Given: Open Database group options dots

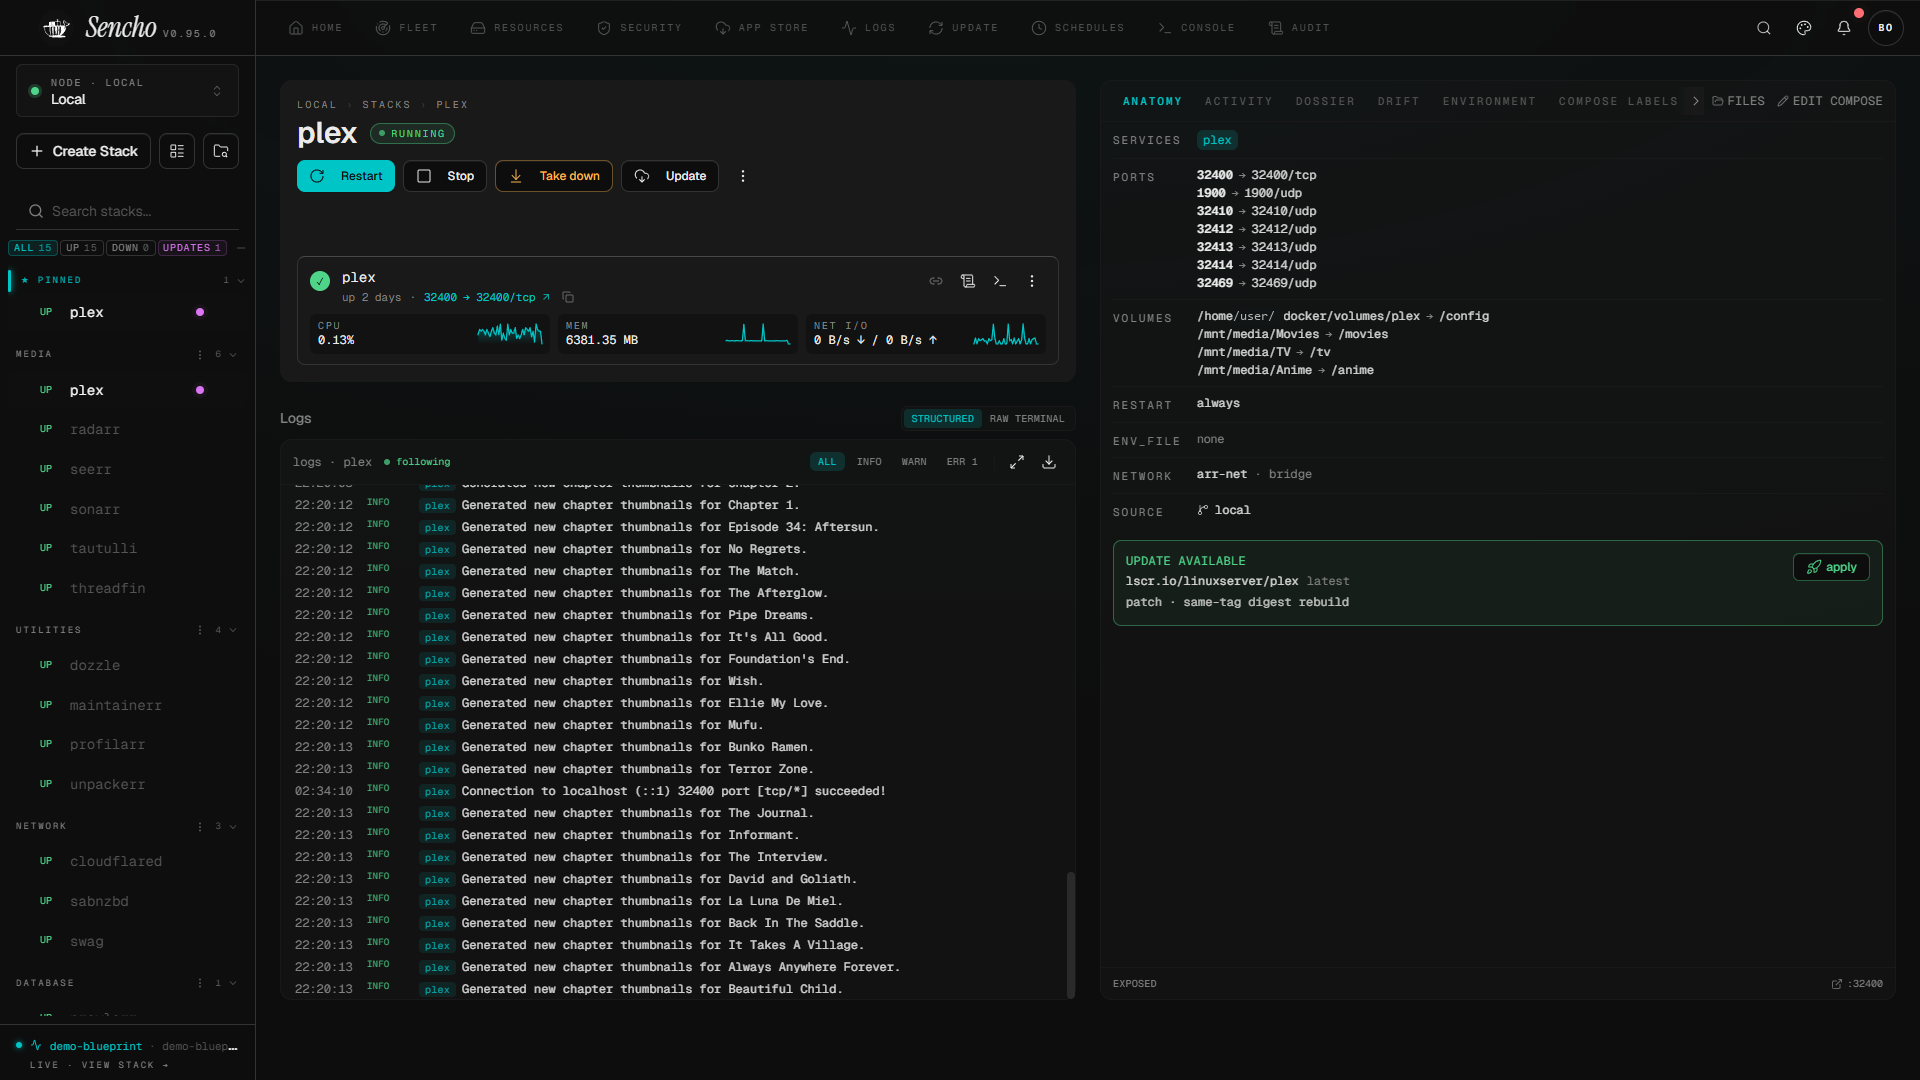Looking at the screenshot, I should click(200, 983).
